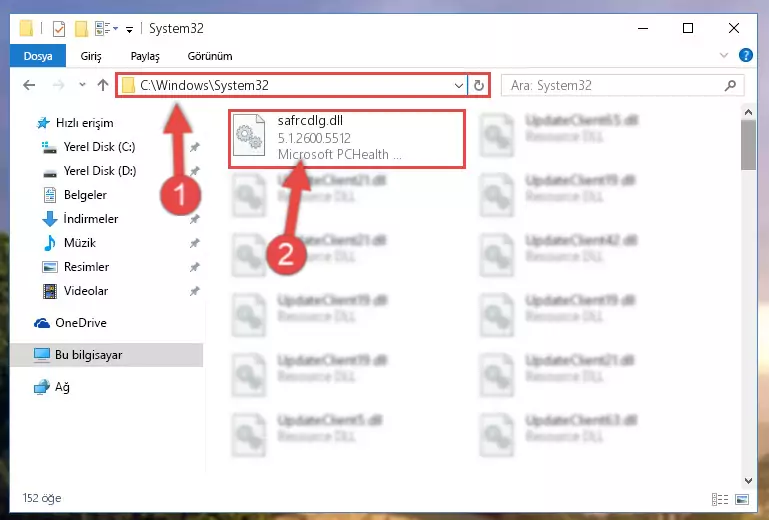769x520 pixels.
Task: Click the version text 5.1.2600.5512
Action: pyautogui.click(x=314, y=138)
